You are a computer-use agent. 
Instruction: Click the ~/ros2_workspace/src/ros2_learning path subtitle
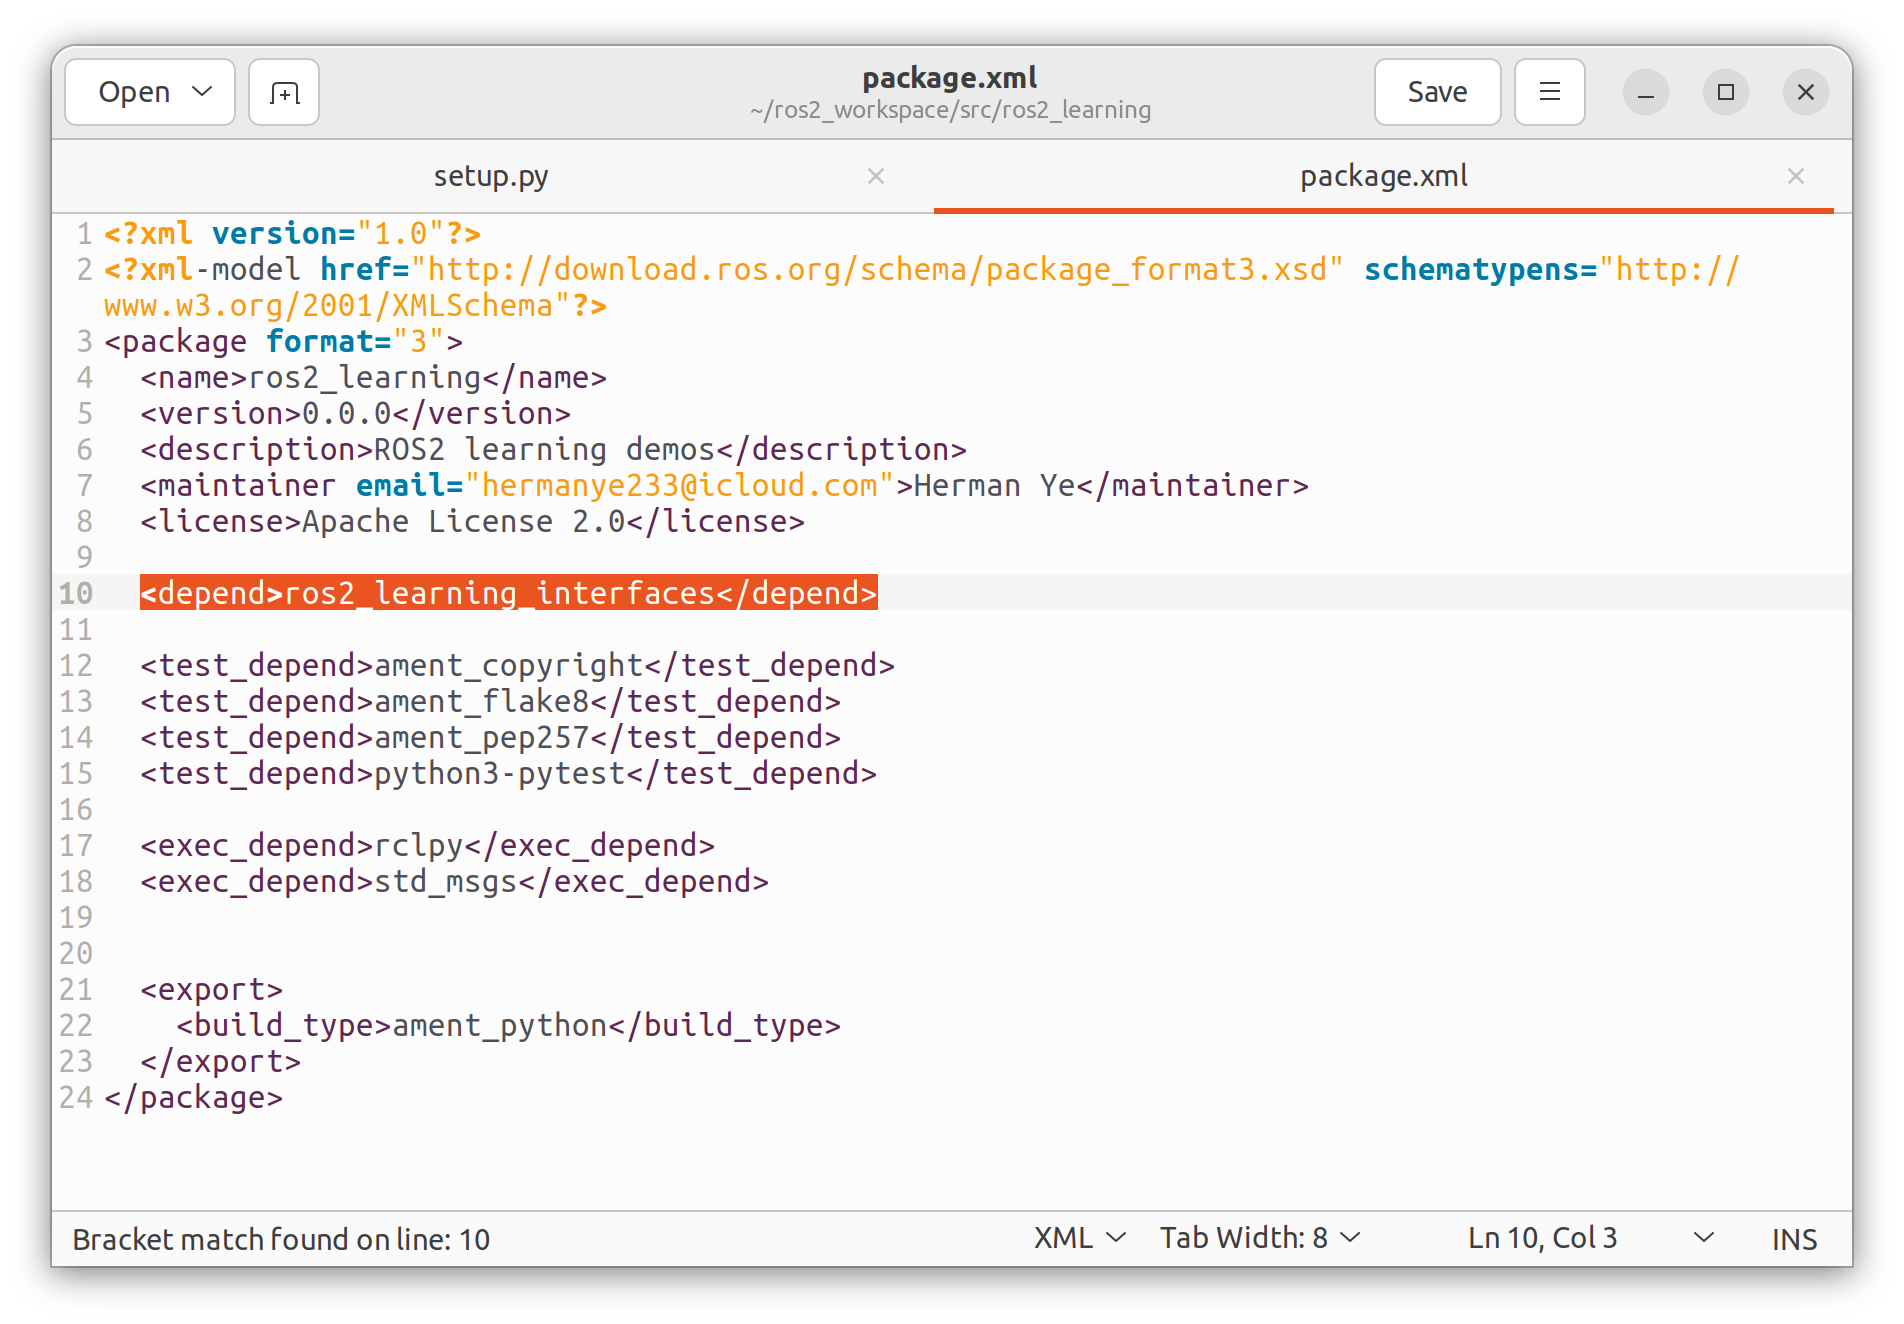coord(950,110)
